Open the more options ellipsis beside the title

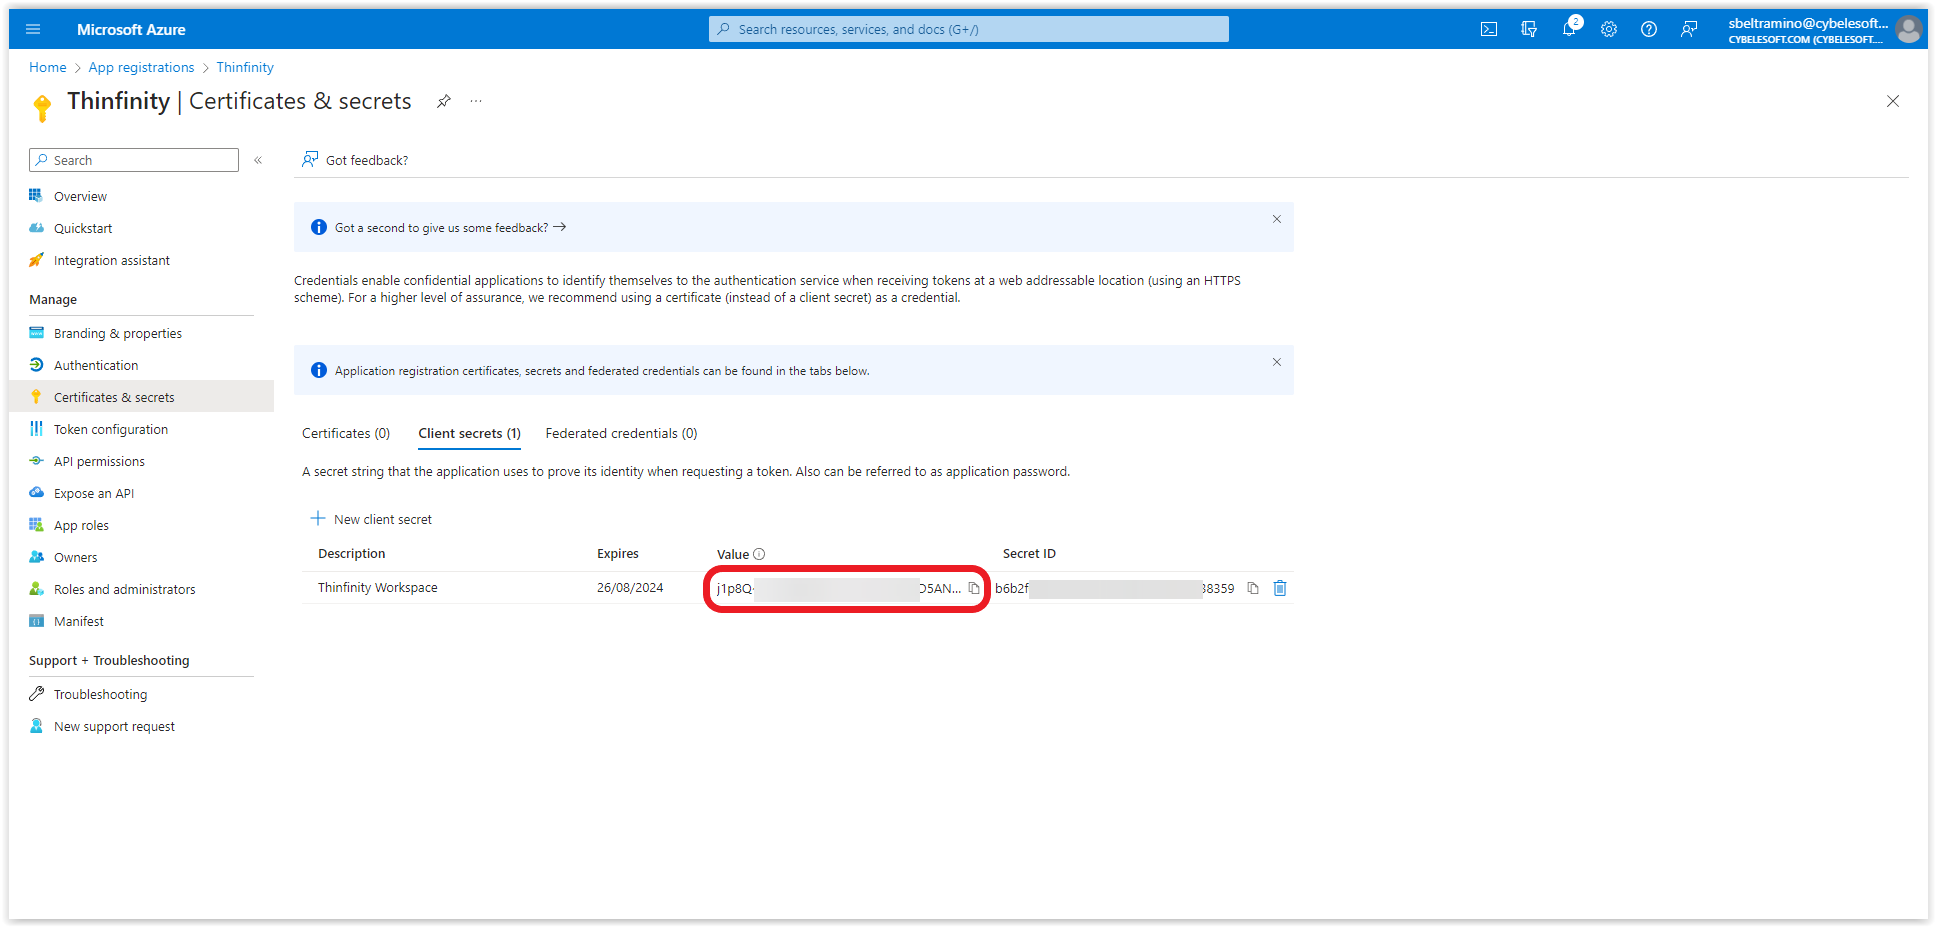point(476,101)
